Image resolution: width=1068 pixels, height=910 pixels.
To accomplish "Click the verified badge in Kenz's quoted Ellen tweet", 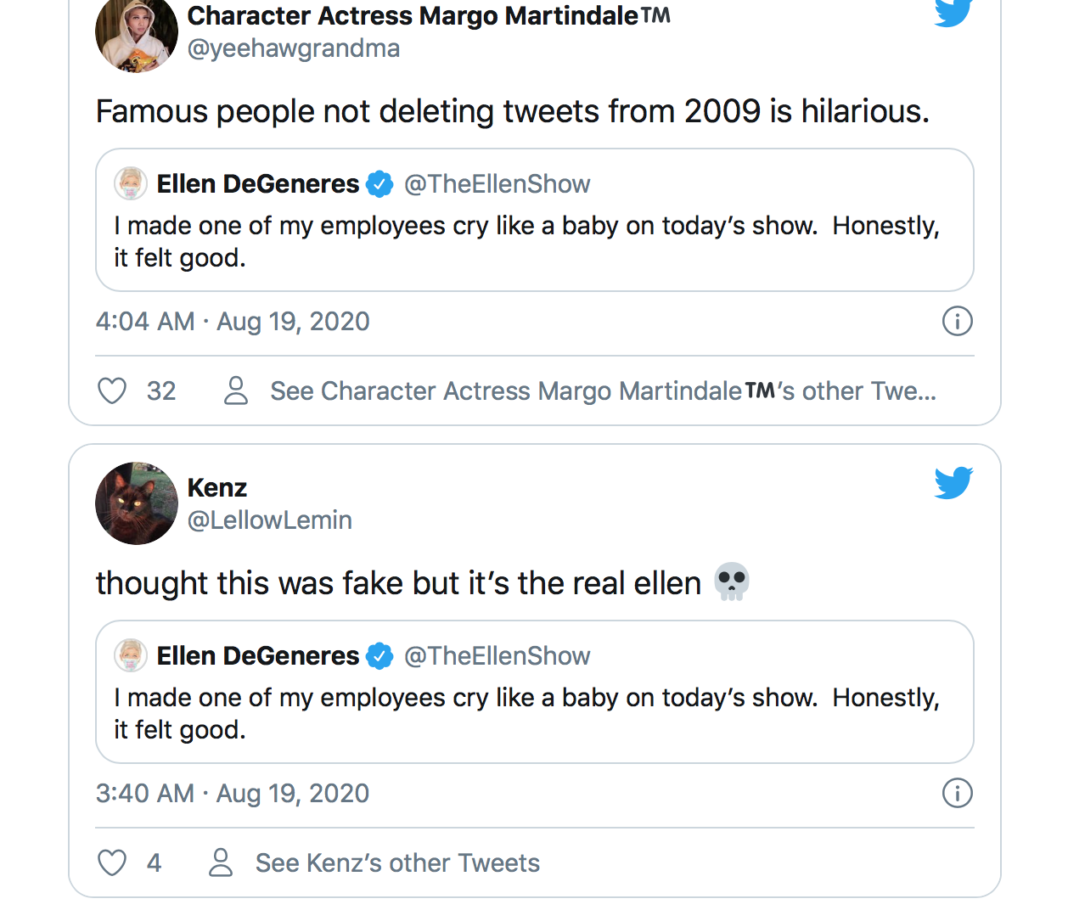I will pos(379,656).
